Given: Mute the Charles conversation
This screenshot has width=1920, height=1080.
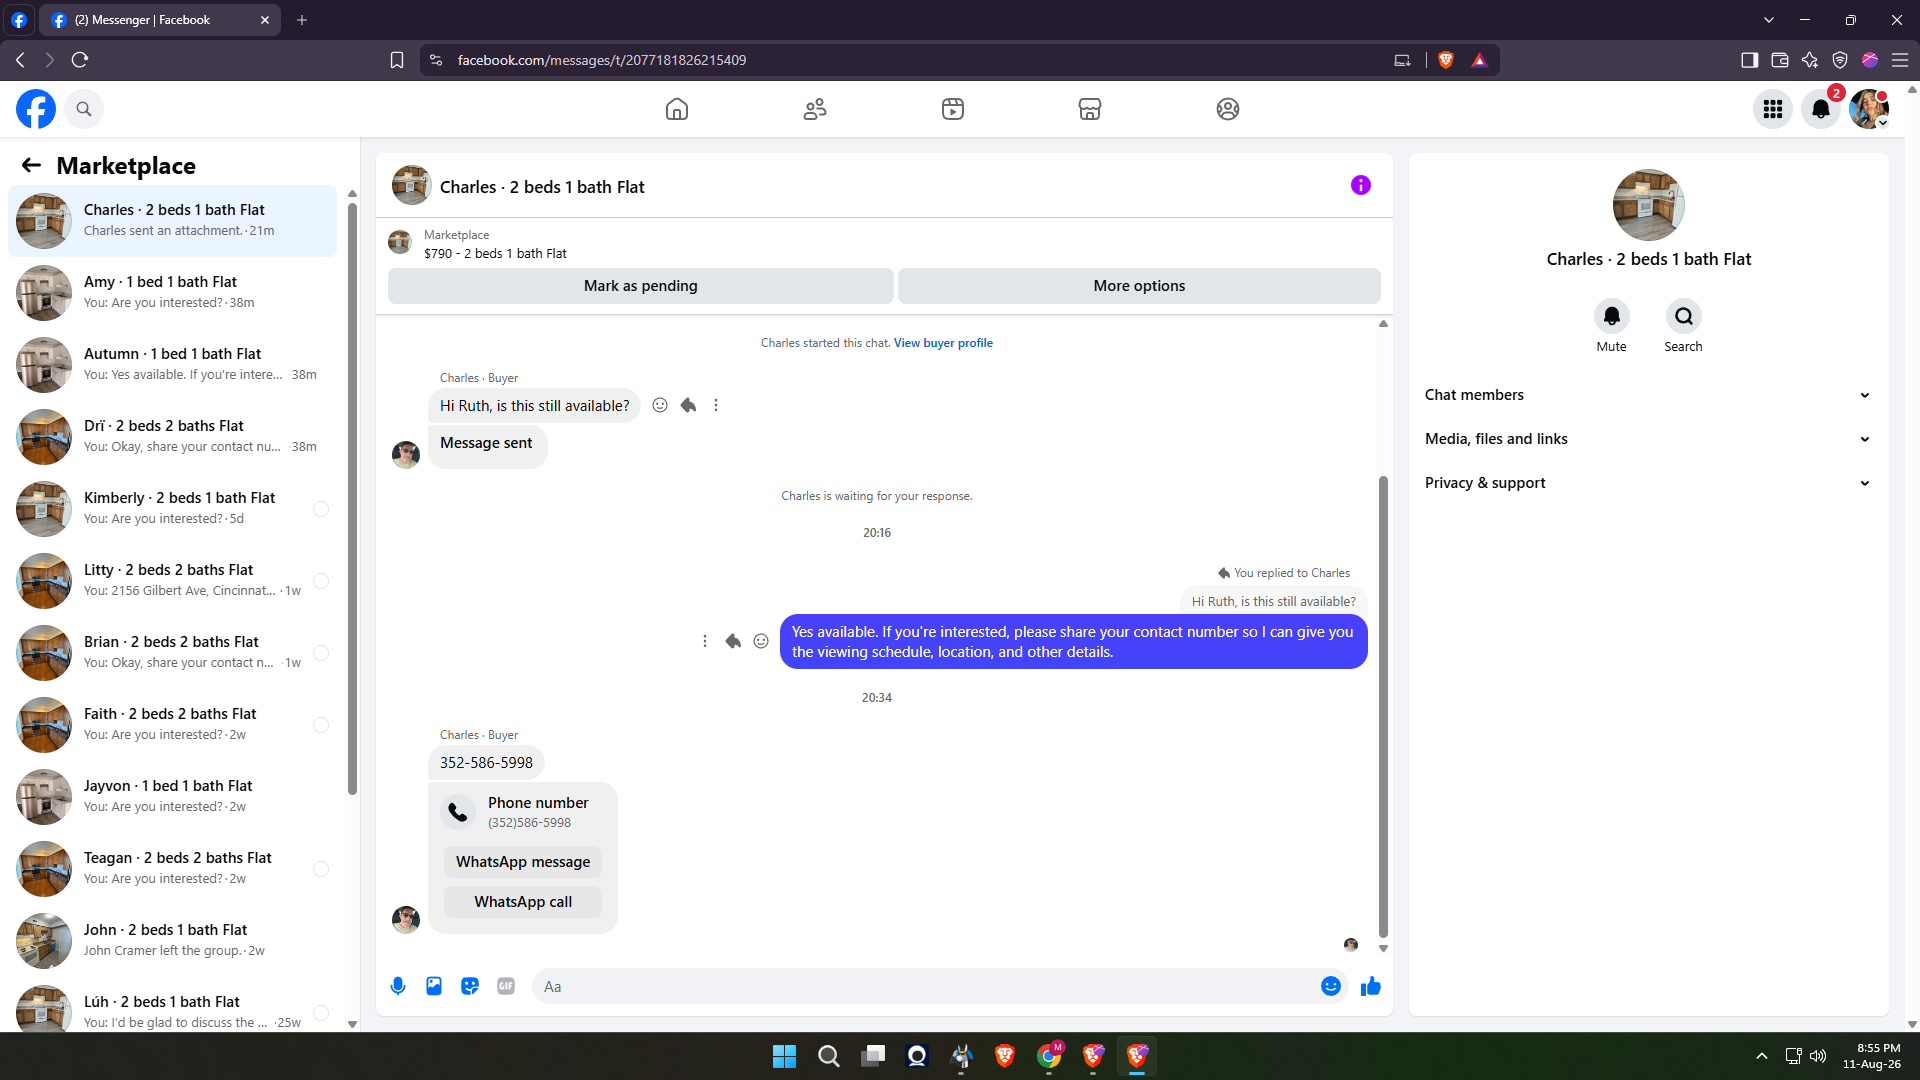Looking at the screenshot, I should pos(1611,316).
